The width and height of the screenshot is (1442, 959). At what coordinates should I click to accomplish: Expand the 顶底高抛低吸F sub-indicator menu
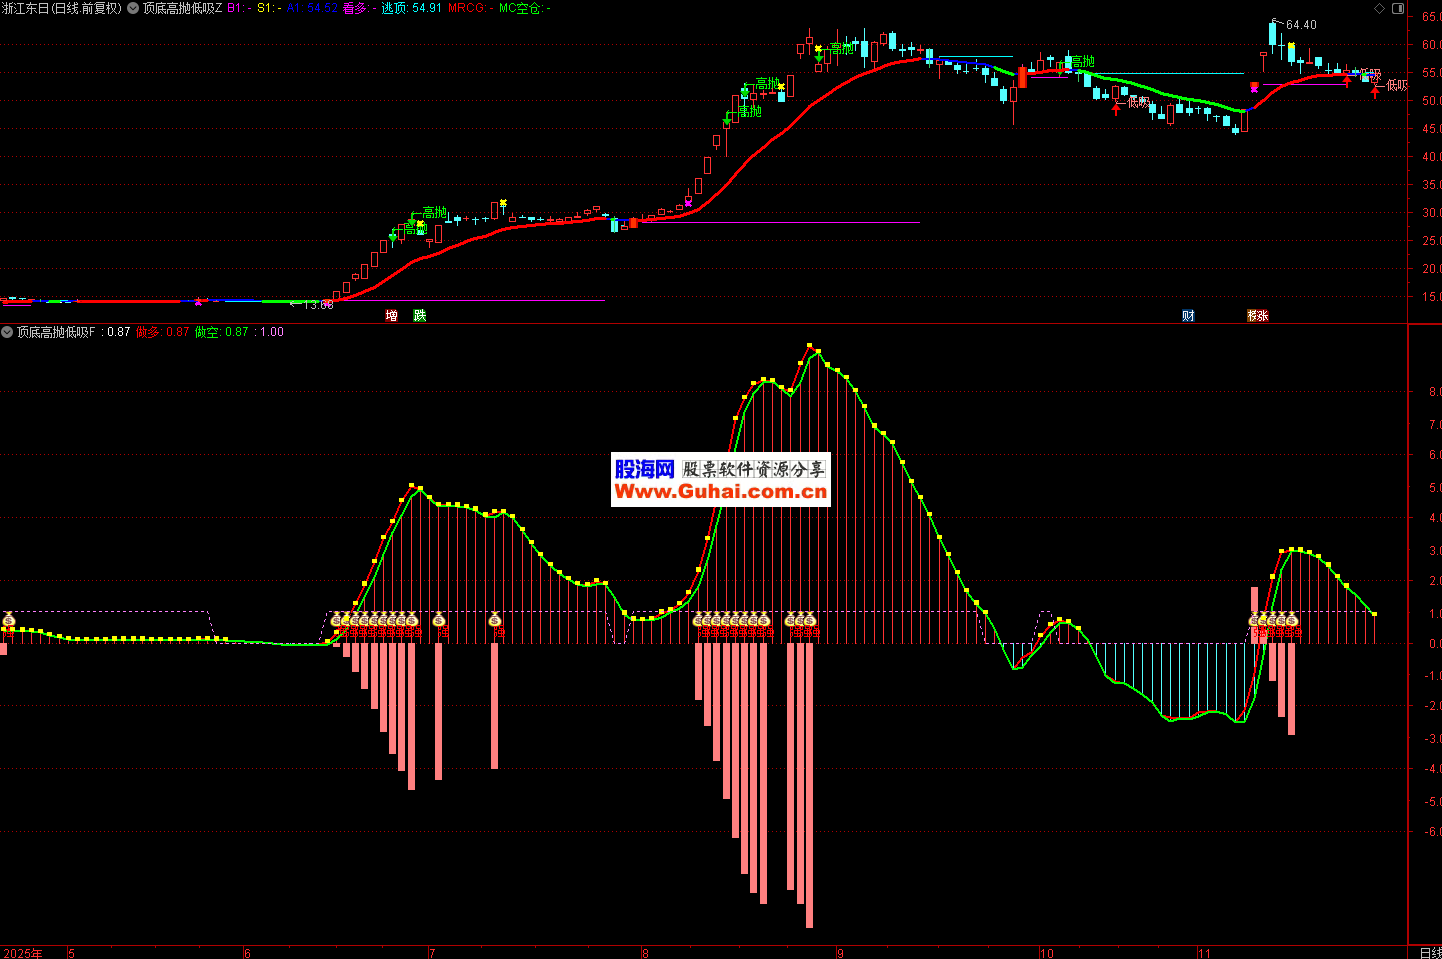[x=7, y=332]
